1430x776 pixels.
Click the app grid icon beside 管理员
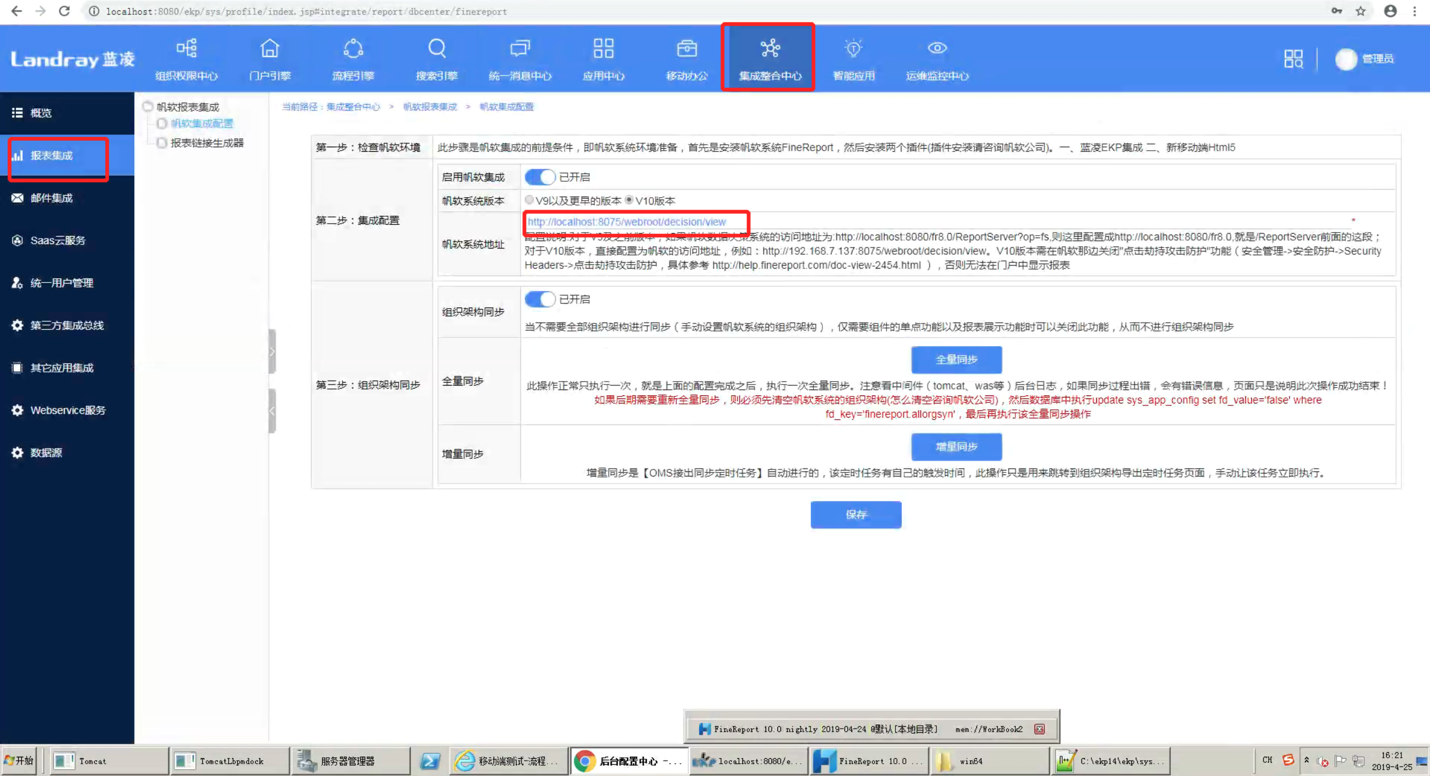[1293, 59]
